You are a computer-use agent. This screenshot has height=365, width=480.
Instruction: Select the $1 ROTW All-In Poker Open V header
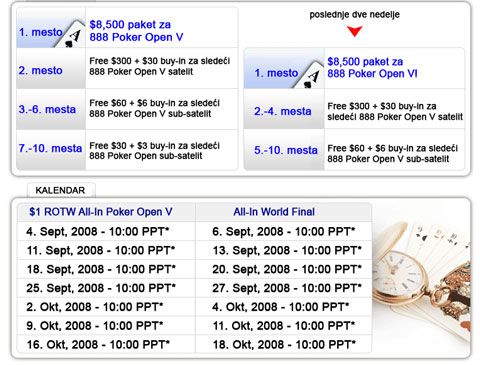[x=101, y=212]
